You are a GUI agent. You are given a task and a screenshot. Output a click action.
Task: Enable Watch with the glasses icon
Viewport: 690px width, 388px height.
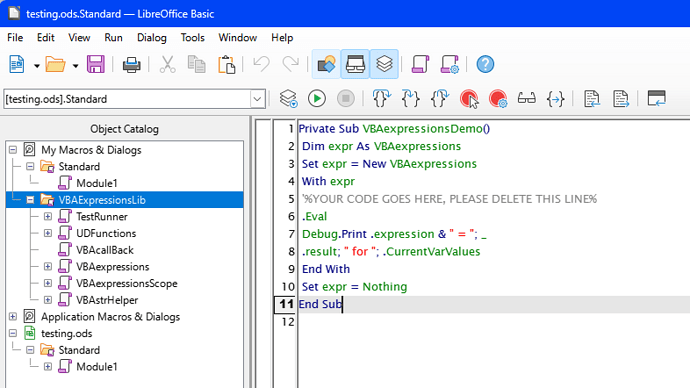pyautogui.click(x=526, y=99)
